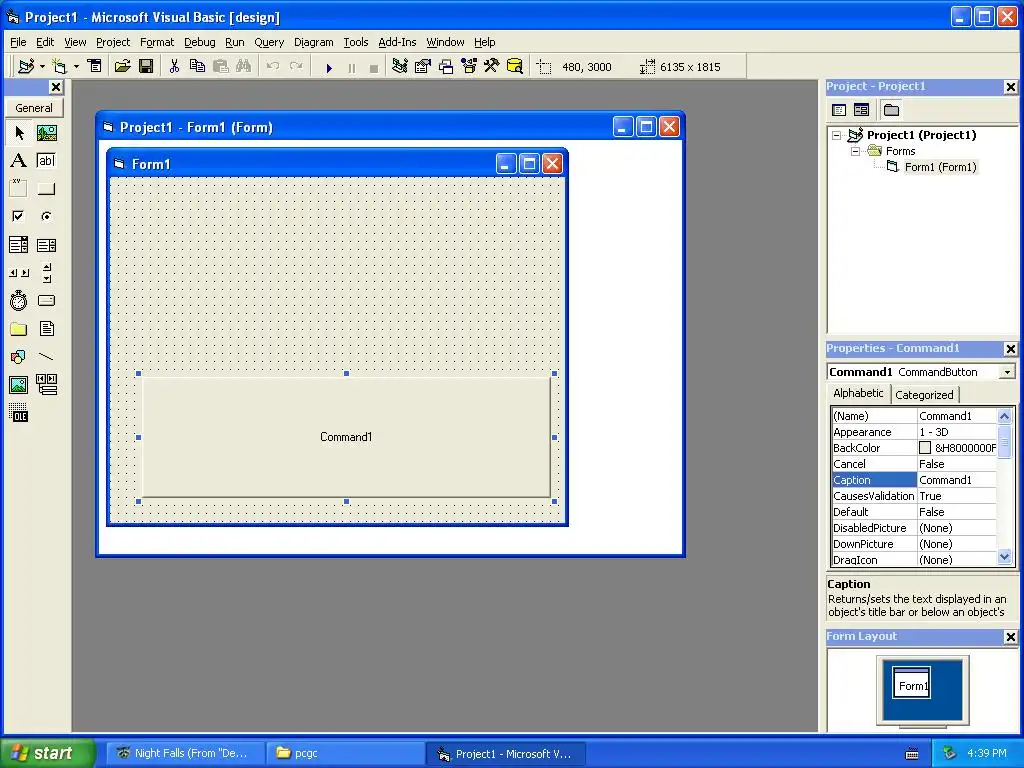Viewport: 1024px width, 768px height.
Task: Select the CheckBox control in the toolbox
Action: pyautogui.click(x=19, y=216)
